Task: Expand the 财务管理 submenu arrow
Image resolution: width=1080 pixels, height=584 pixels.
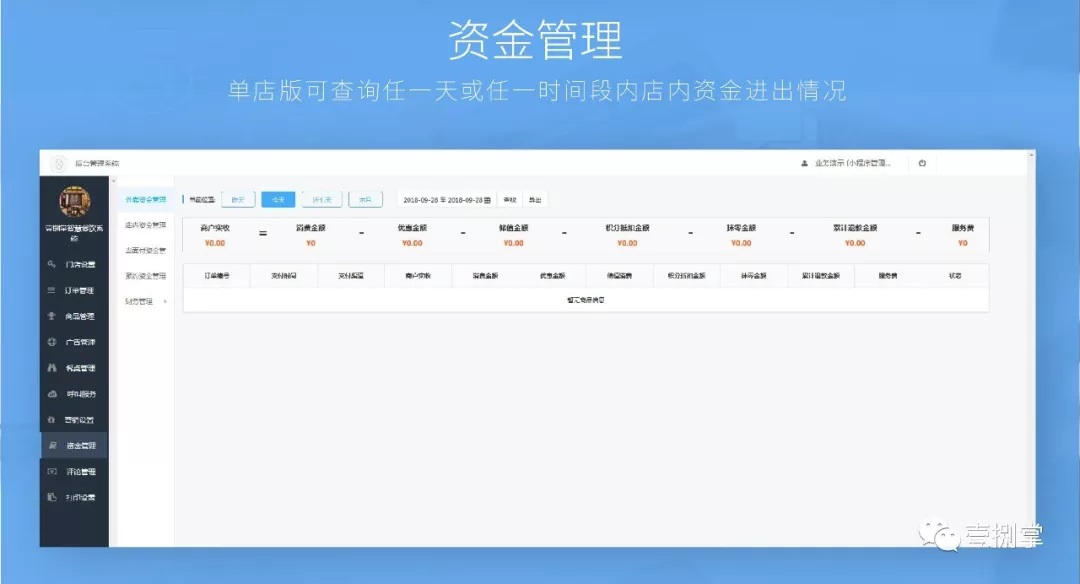Action: pos(165,301)
